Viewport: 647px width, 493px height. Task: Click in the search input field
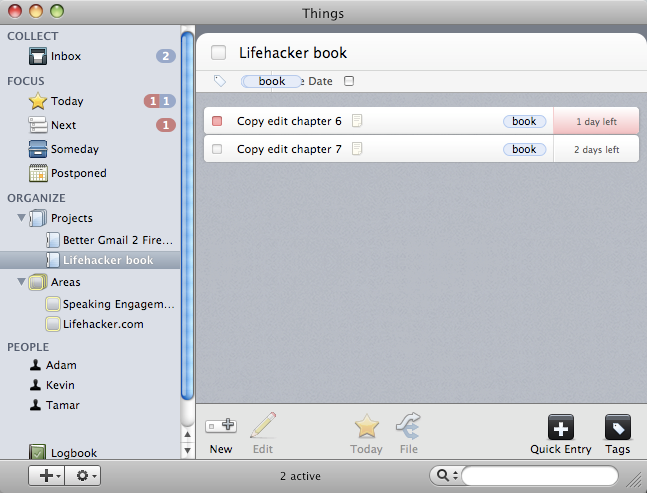point(540,475)
